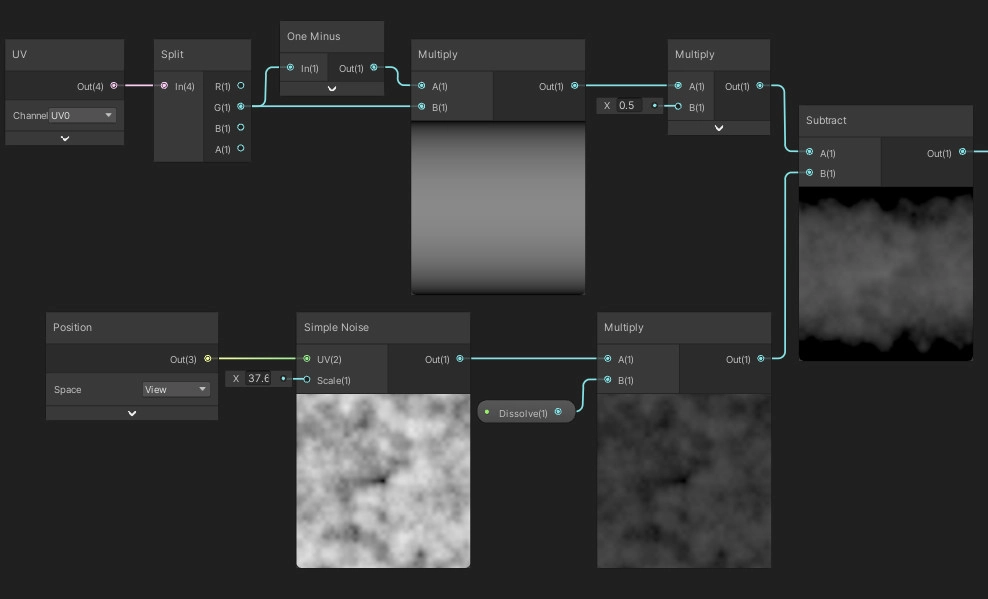This screenshot has width=988, height=599.
Task: Select the Dissolve property node
Action: pyautogui.click(x=522, y=413)
